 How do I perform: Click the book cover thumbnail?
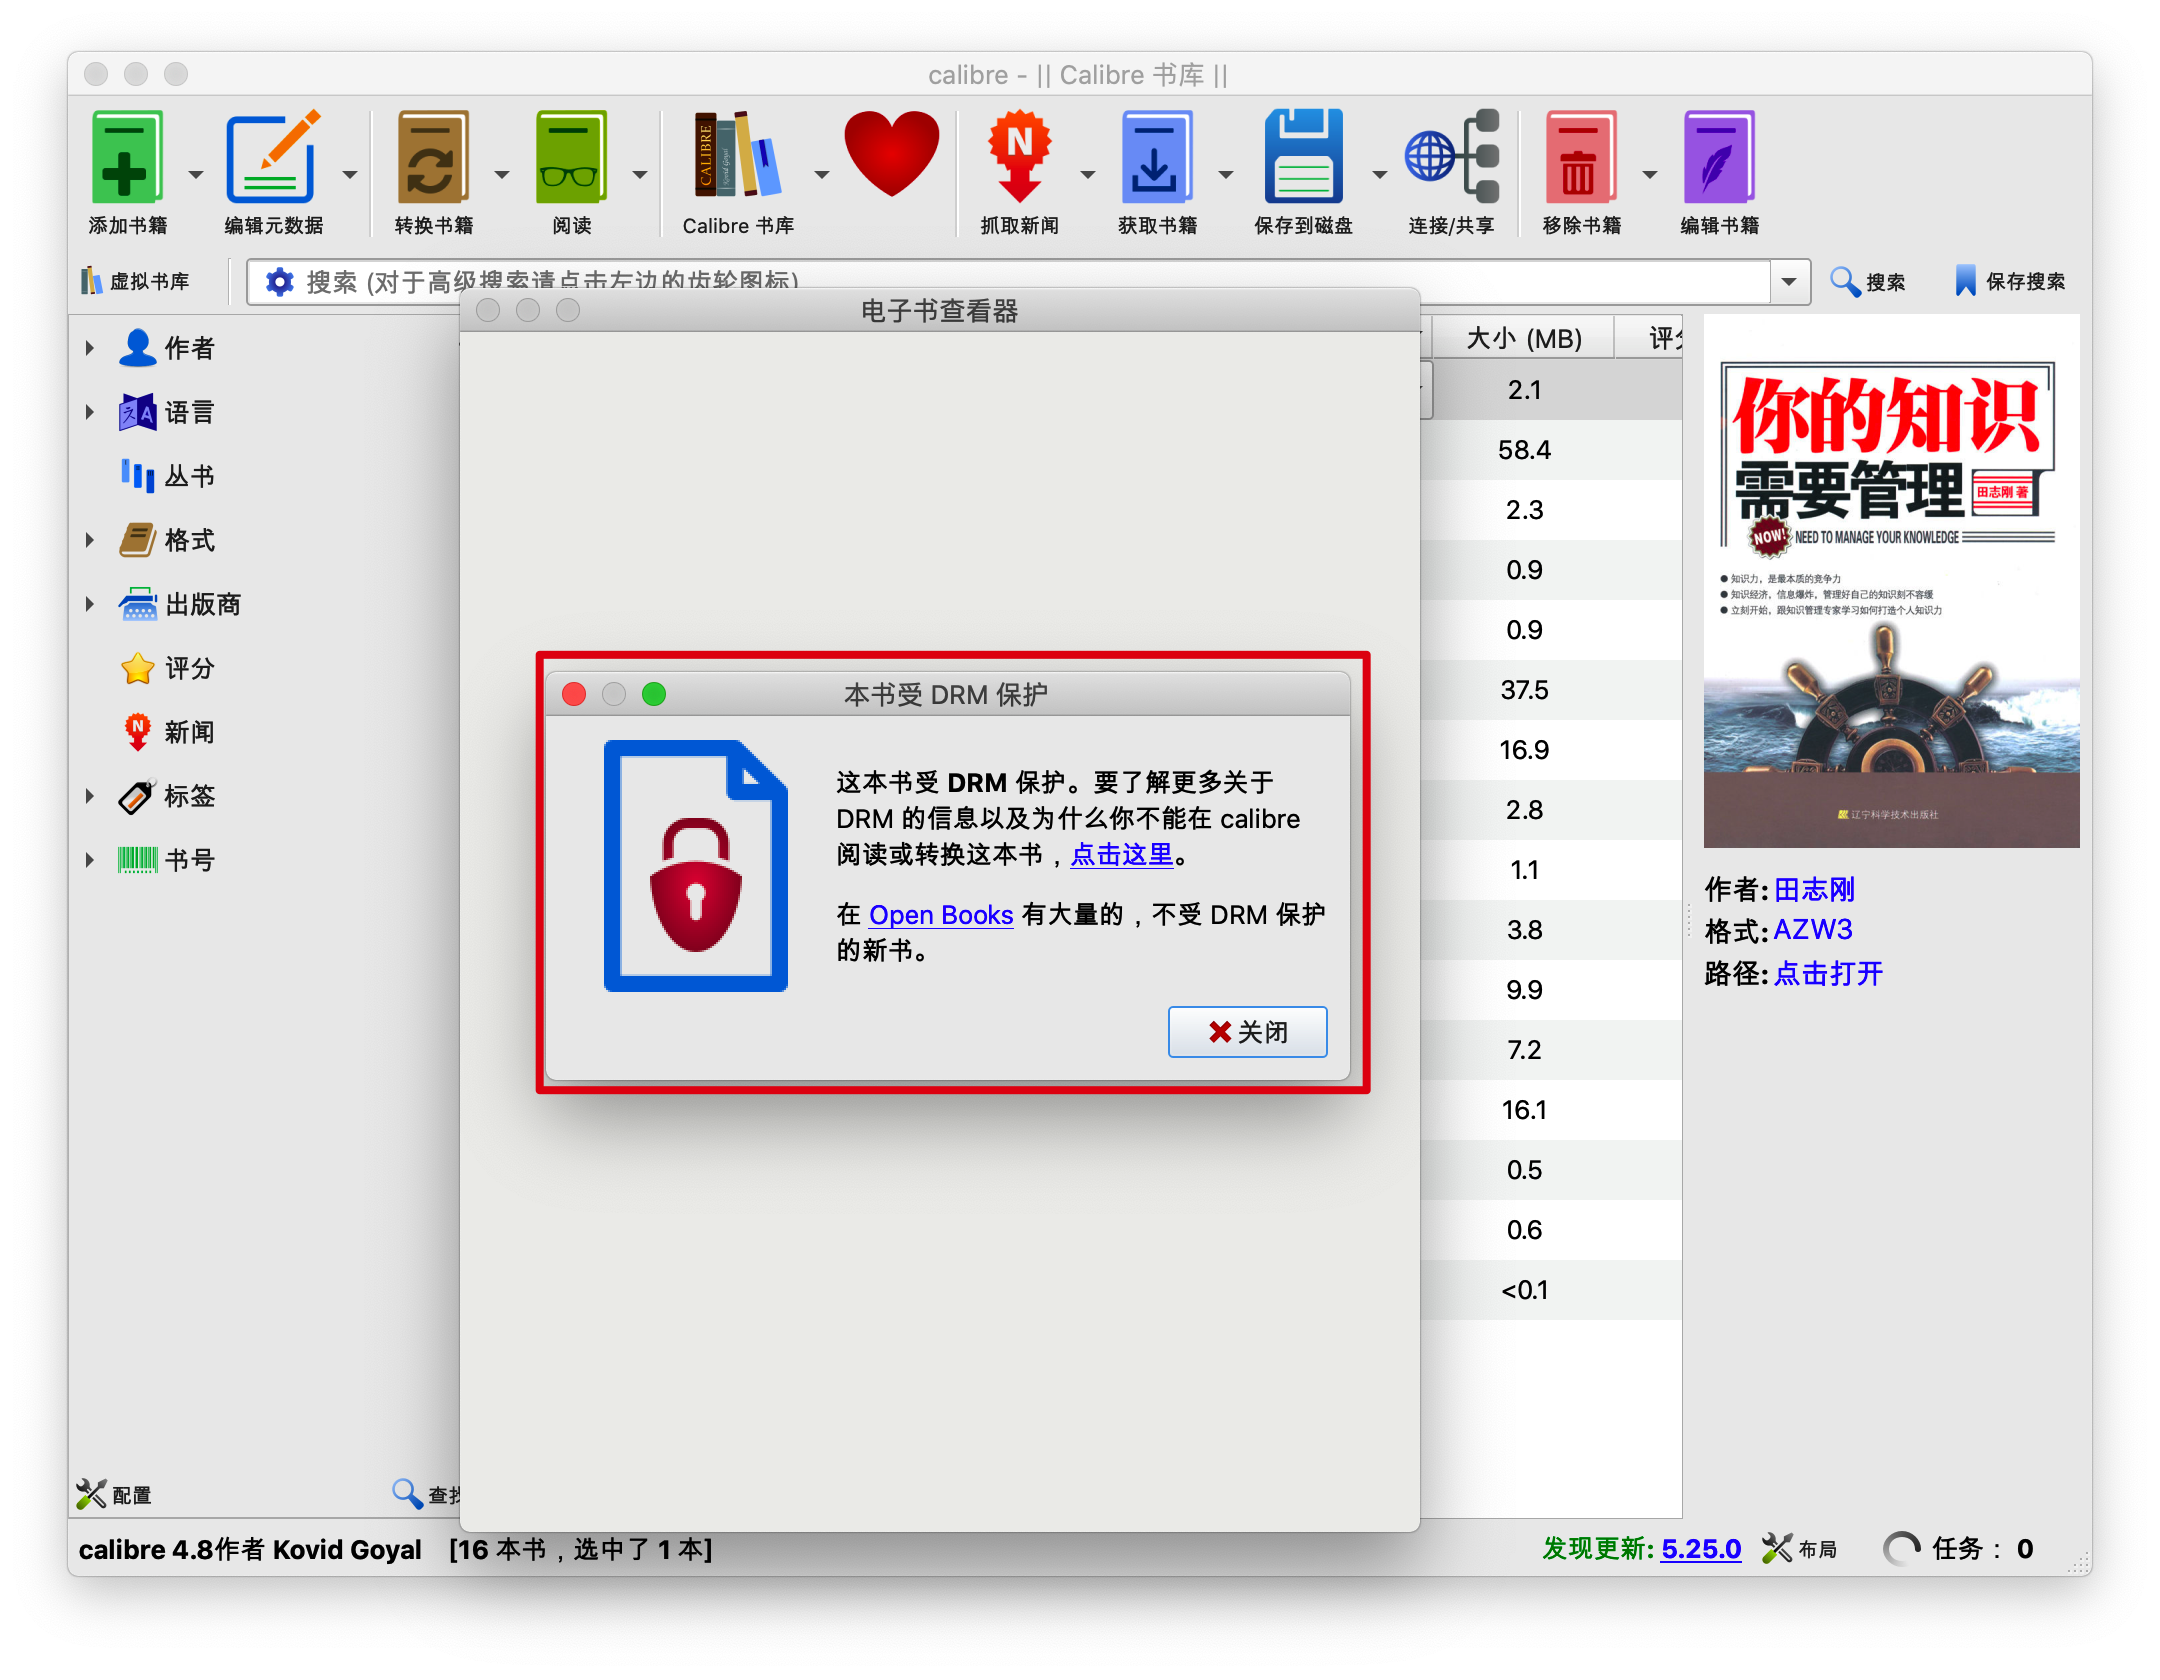coord(1890,581)
